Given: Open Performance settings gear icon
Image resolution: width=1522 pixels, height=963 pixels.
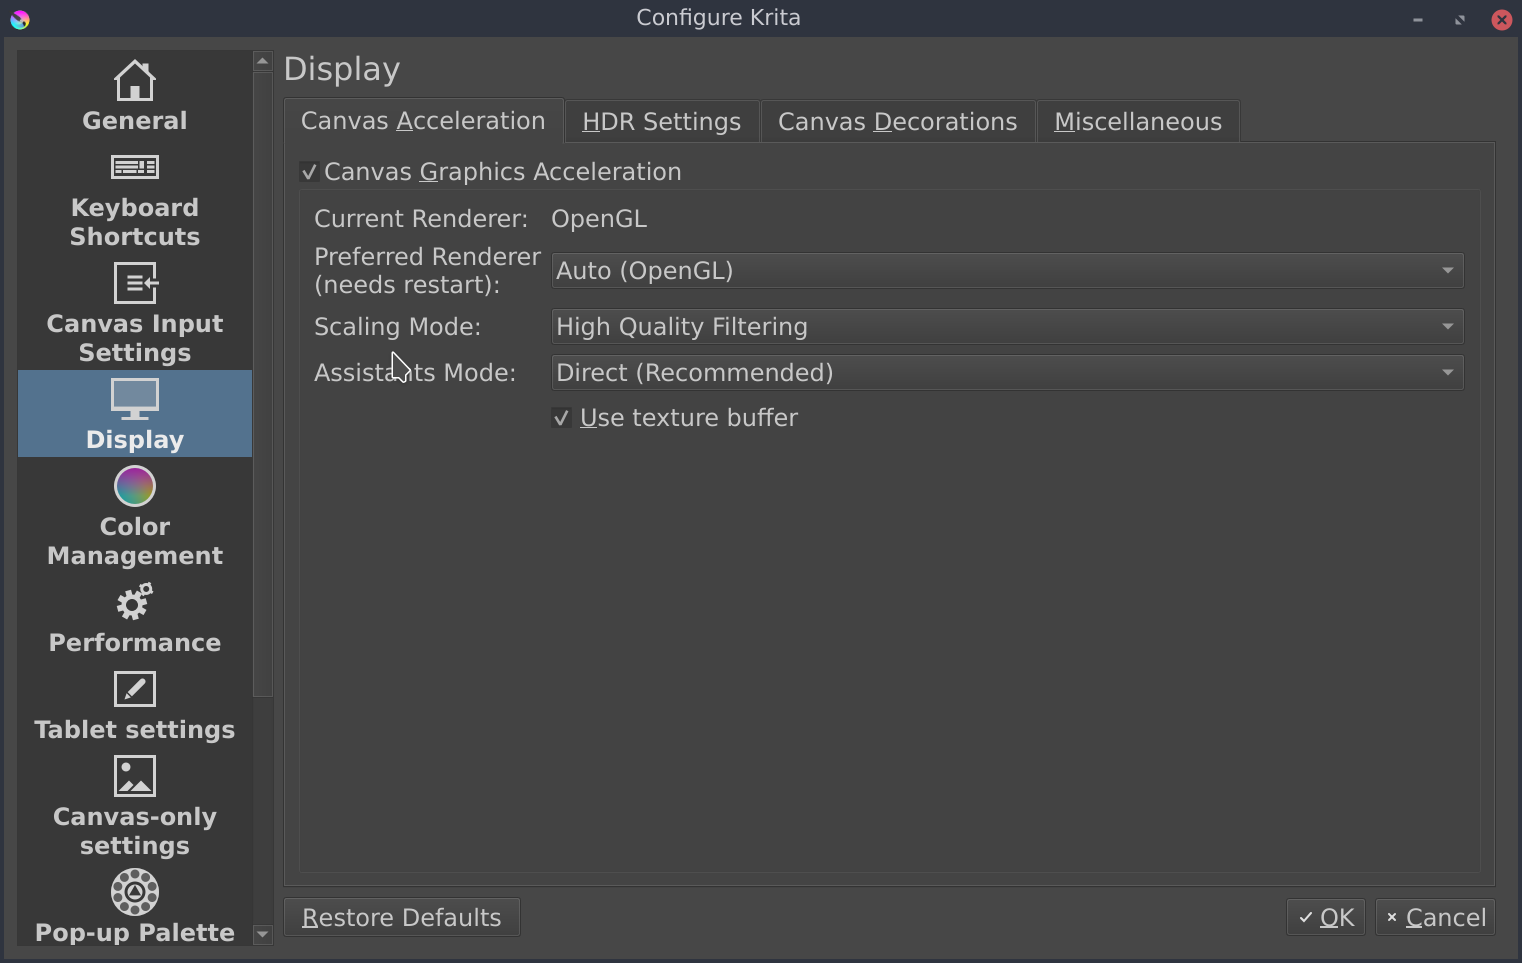Looking at the screenshot, I should pyautogui.click(x=135, y=602).
